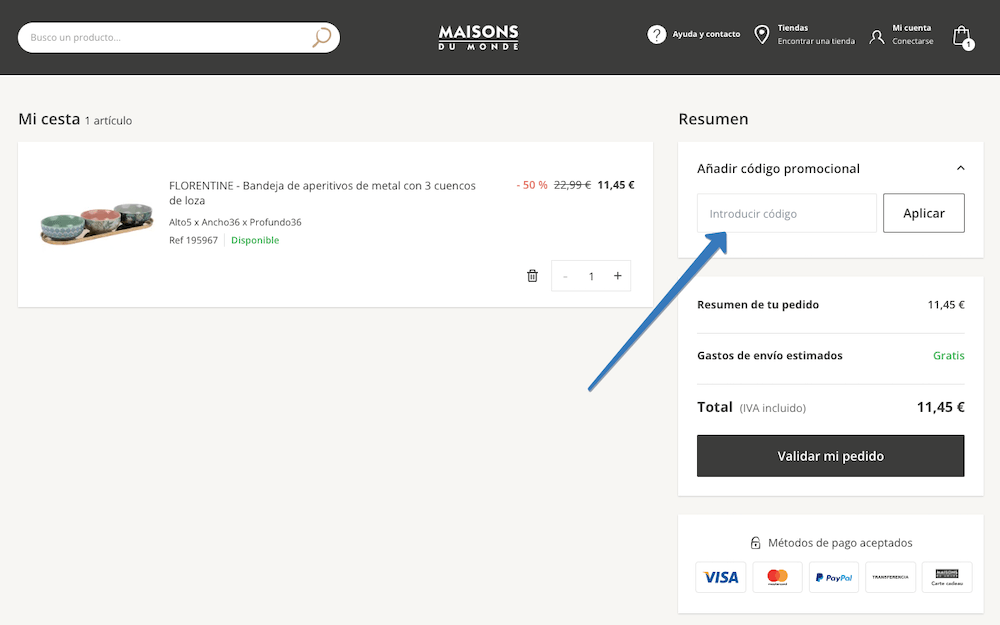Open account settings via the person icon
The height and width of the screenshot is (625, 1000).
(x=877, y=35)
